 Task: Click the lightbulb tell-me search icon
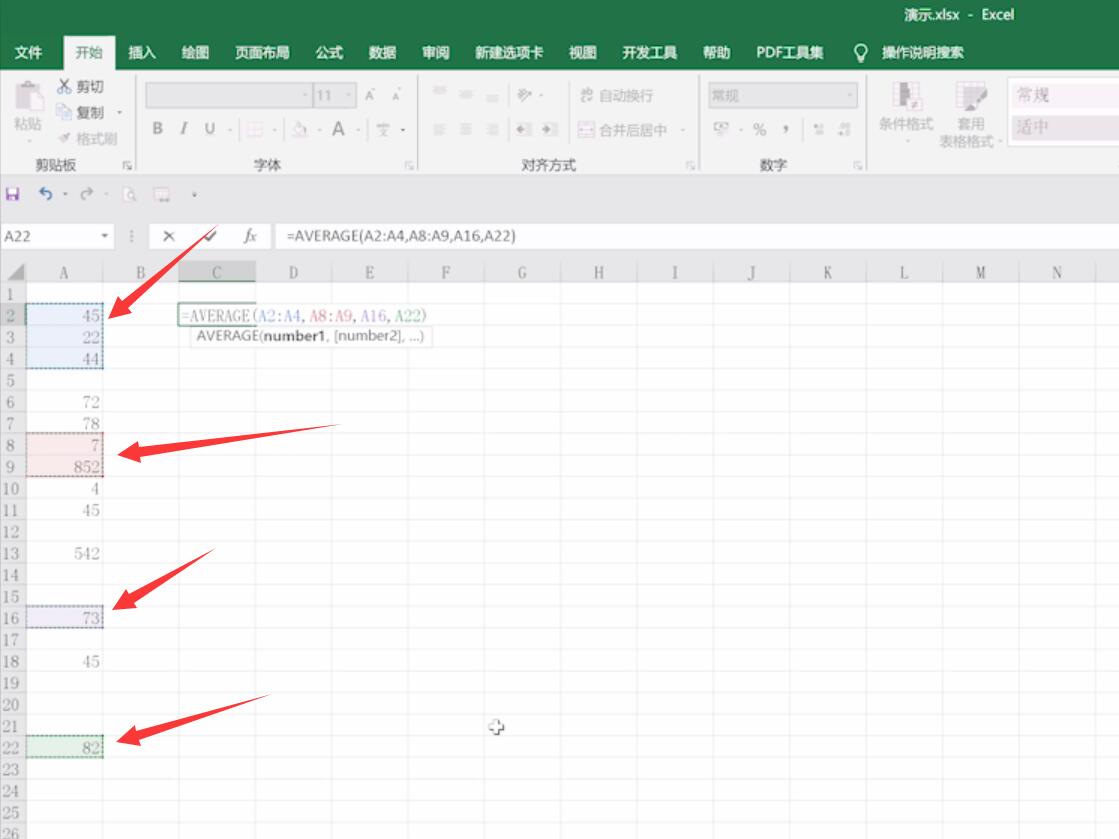[861, 53]
